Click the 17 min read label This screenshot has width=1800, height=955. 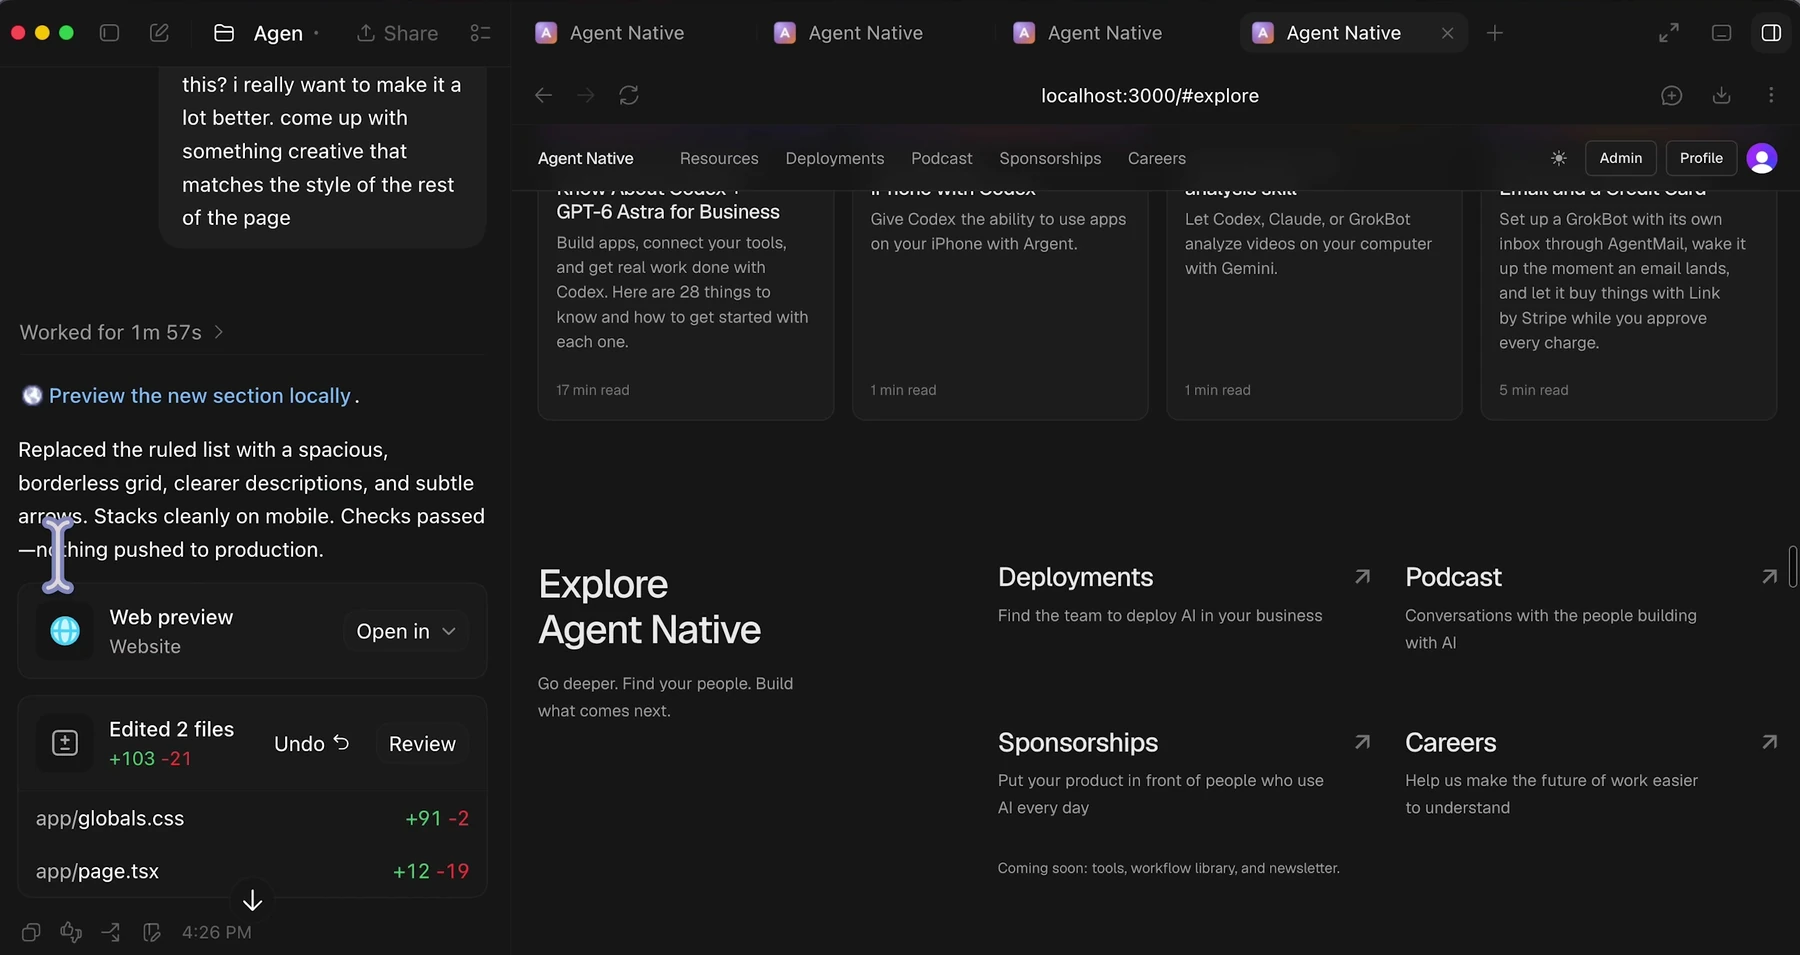pyautogui.click(x=593, y=390)
